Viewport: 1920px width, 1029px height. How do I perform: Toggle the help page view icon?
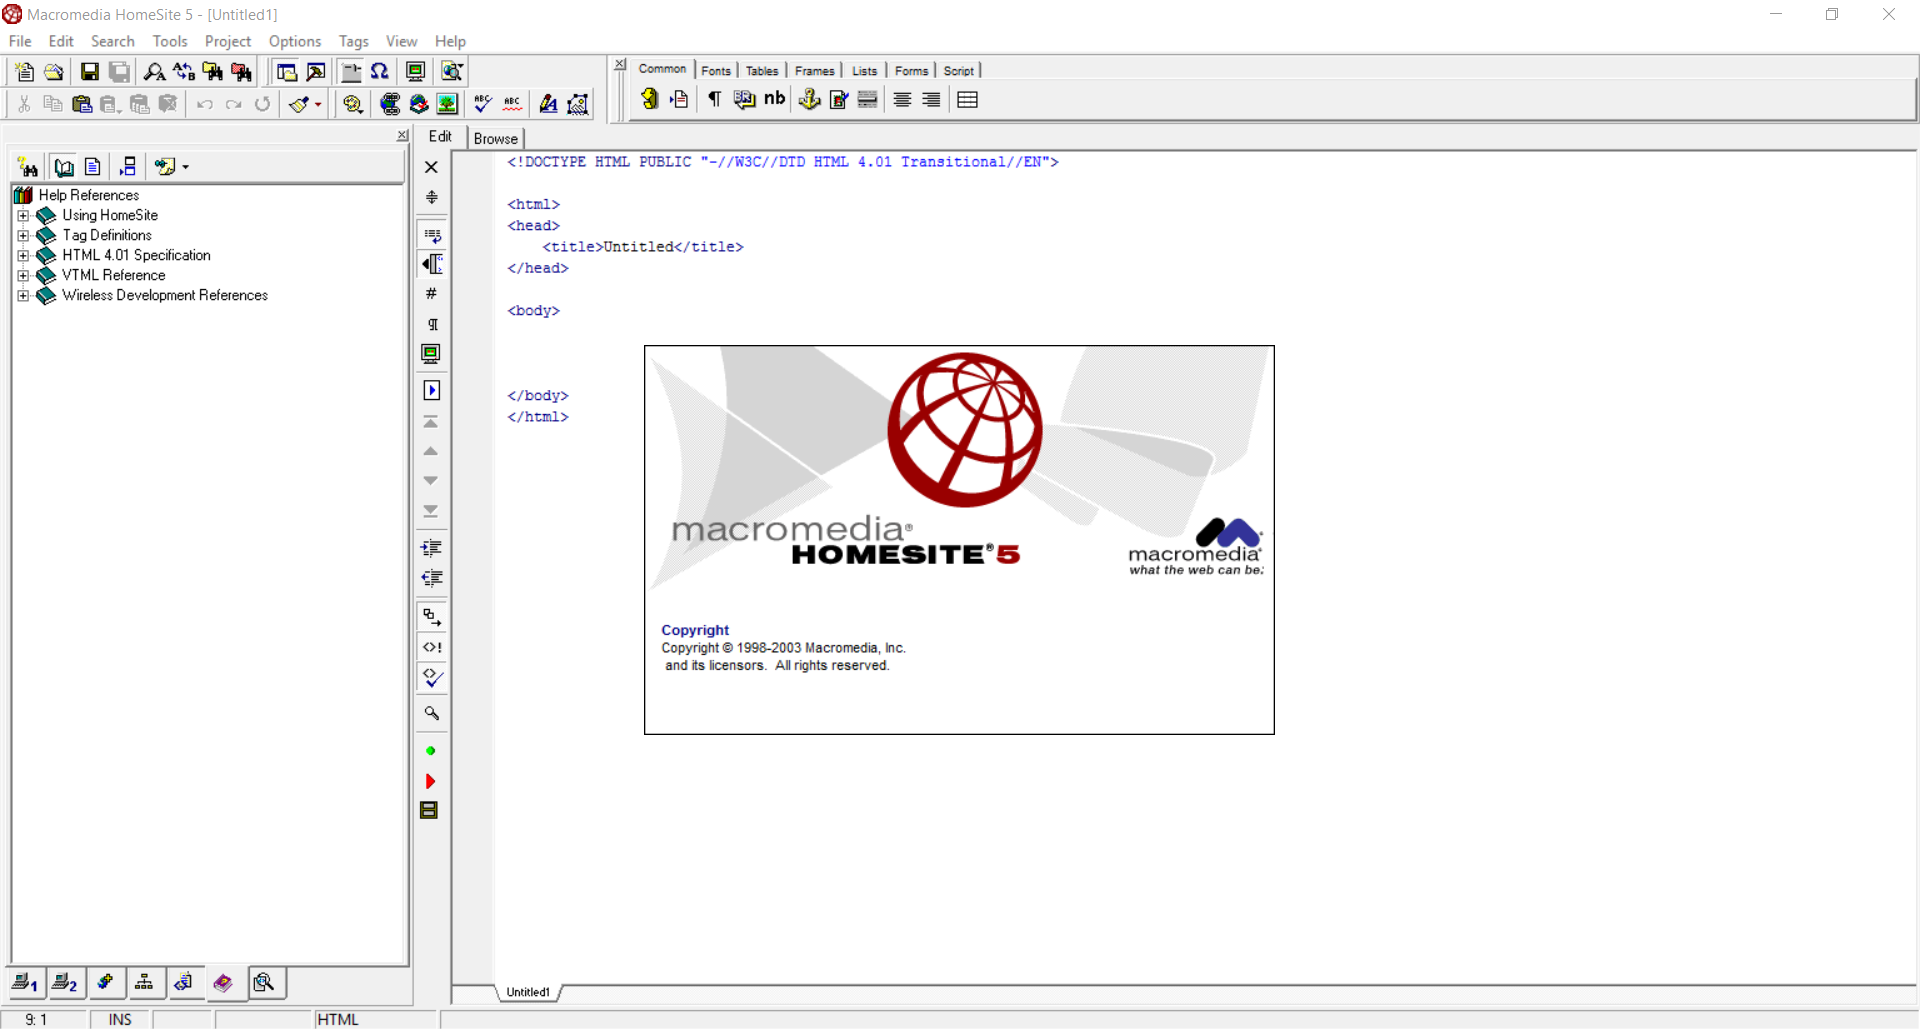point(93,167)
